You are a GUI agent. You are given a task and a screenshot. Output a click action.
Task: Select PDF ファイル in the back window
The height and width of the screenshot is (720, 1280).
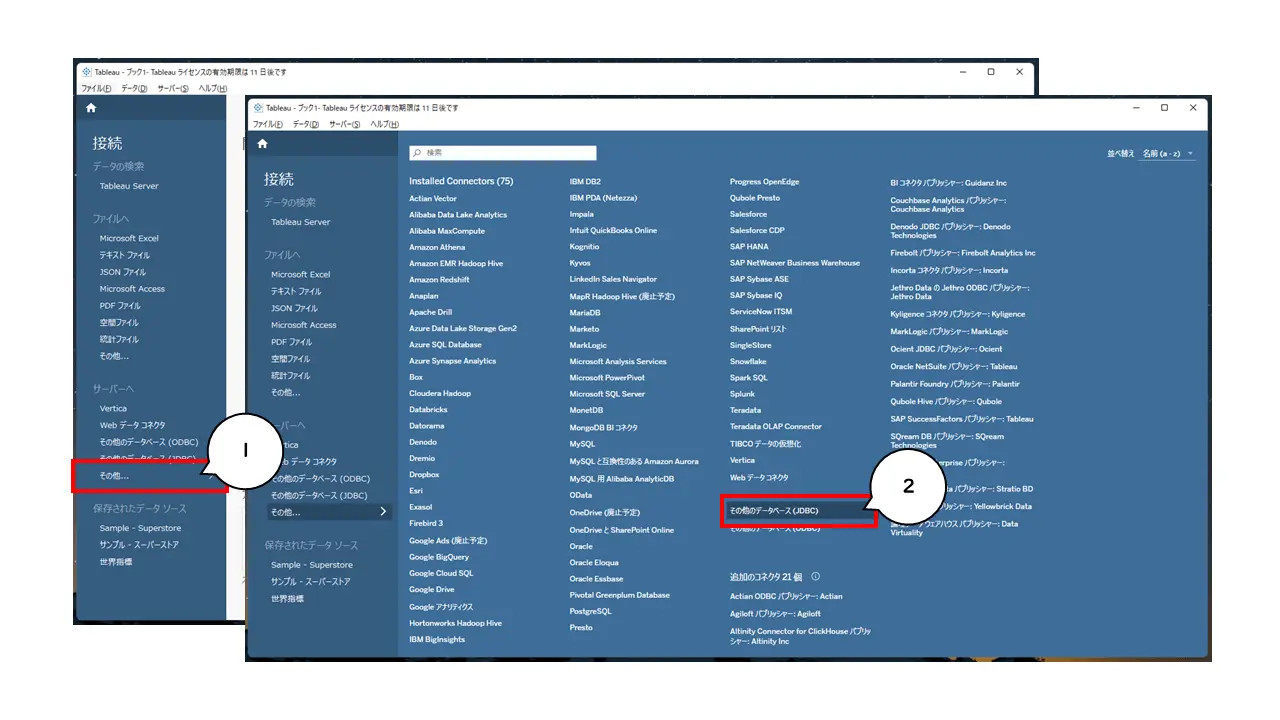120,306
